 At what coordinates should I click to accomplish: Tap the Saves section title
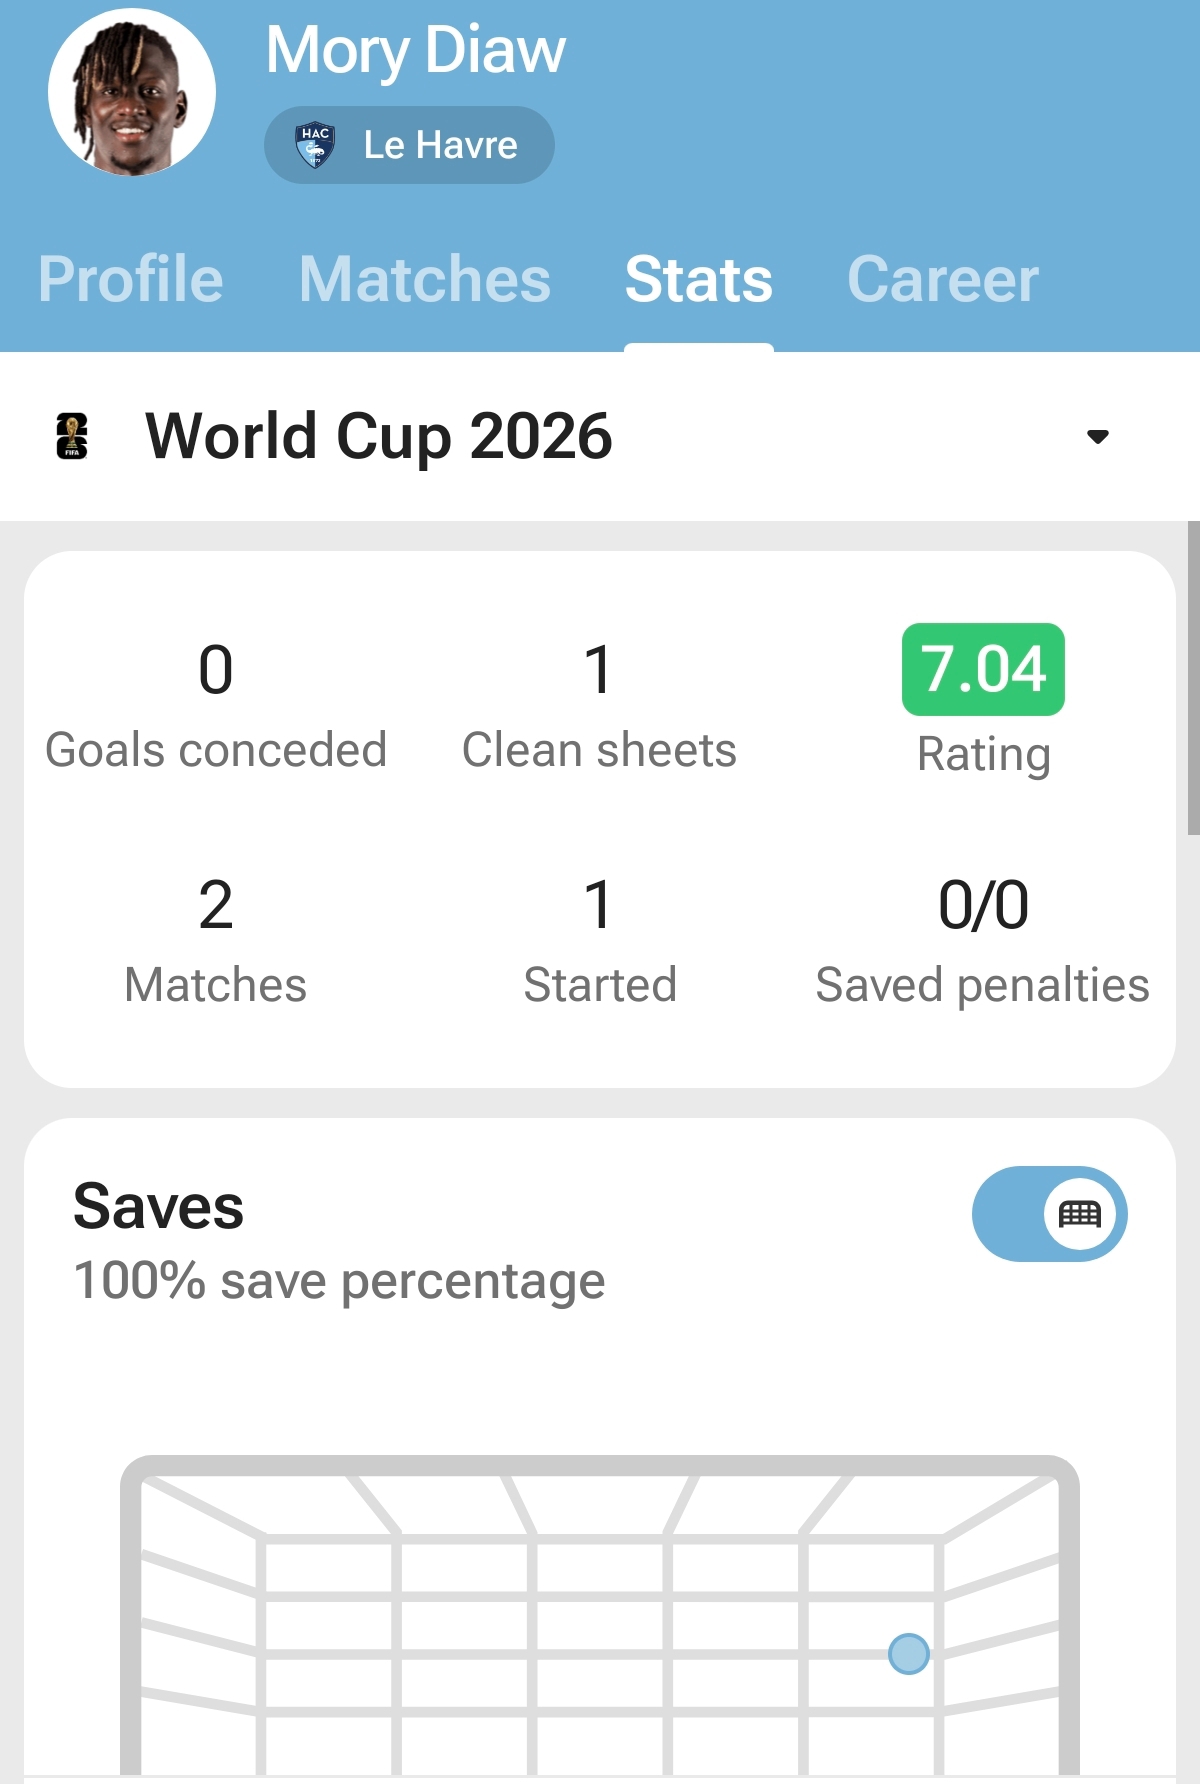[159, 1206]
